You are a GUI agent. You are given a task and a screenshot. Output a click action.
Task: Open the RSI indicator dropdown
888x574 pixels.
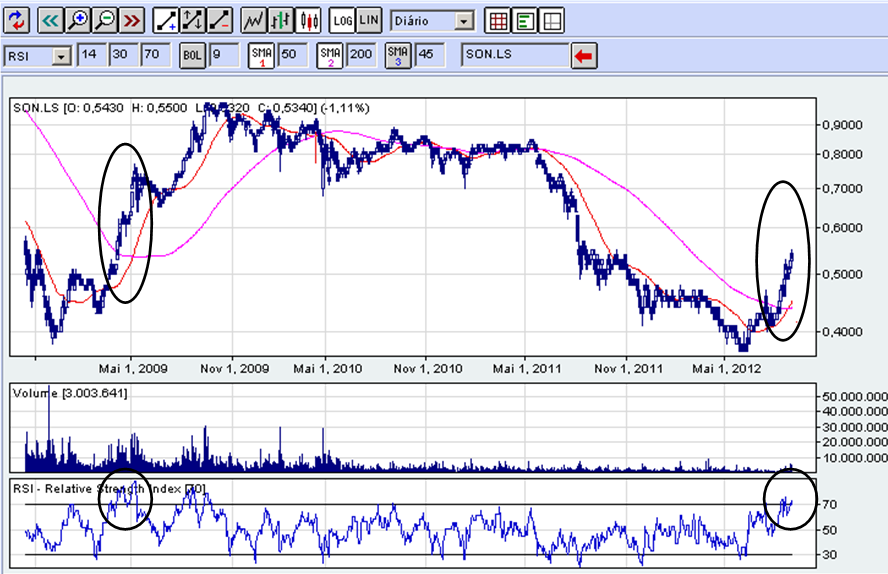click(x=61, y=56)
